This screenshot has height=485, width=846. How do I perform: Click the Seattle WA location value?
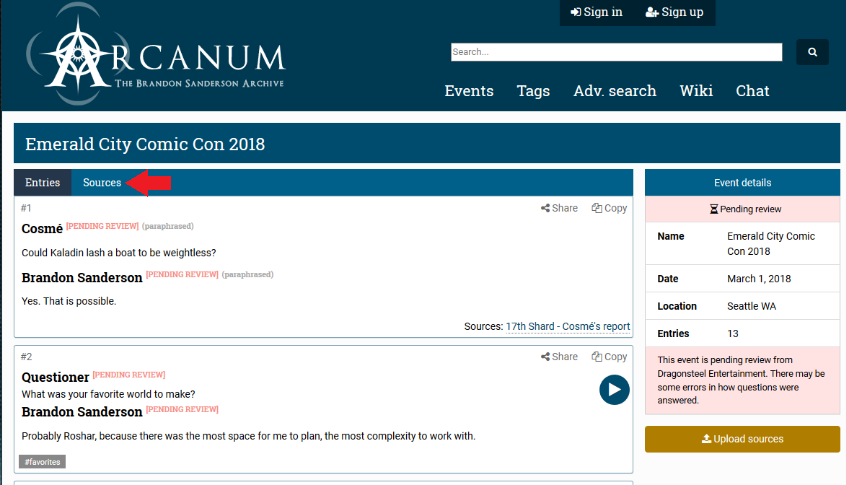751,306
